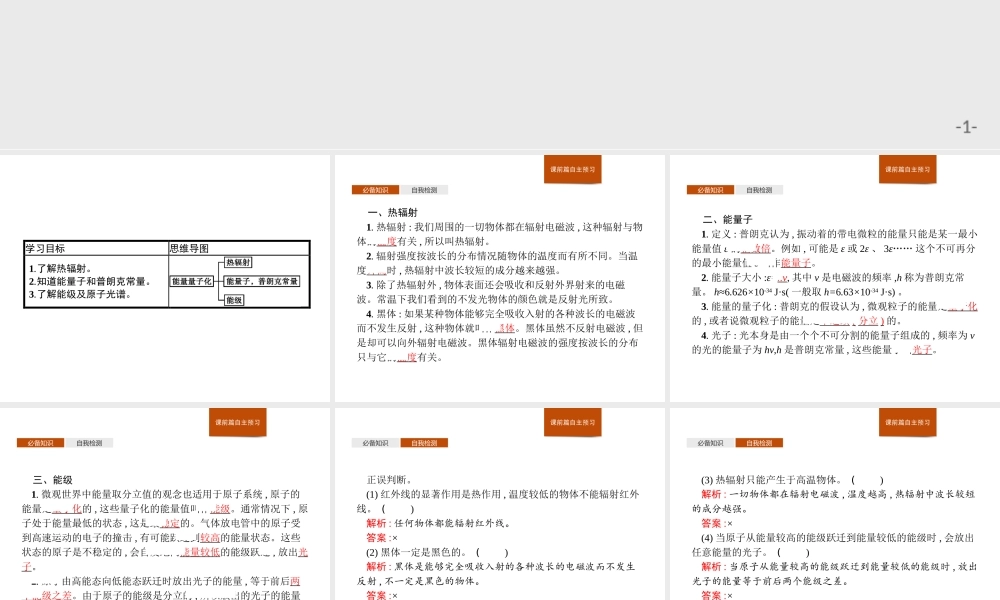Click the 能量子、普朗克常量 node in the mind map
Viewport: 1000px width, 600px height.
tap(262, 282)
